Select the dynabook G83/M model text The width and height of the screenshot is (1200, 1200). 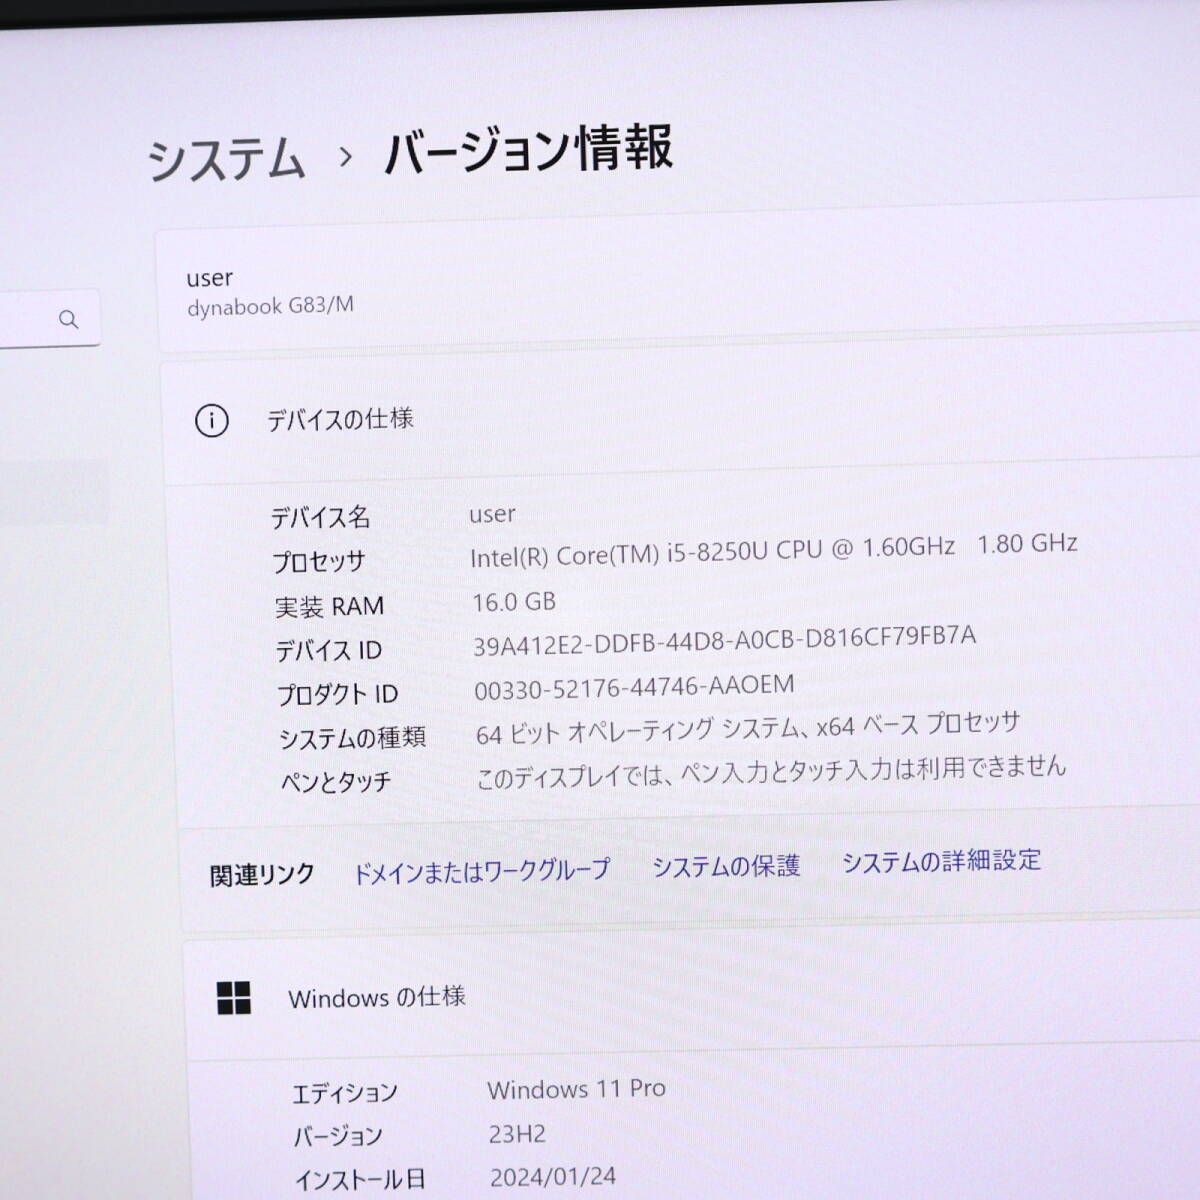coord(270,306)
